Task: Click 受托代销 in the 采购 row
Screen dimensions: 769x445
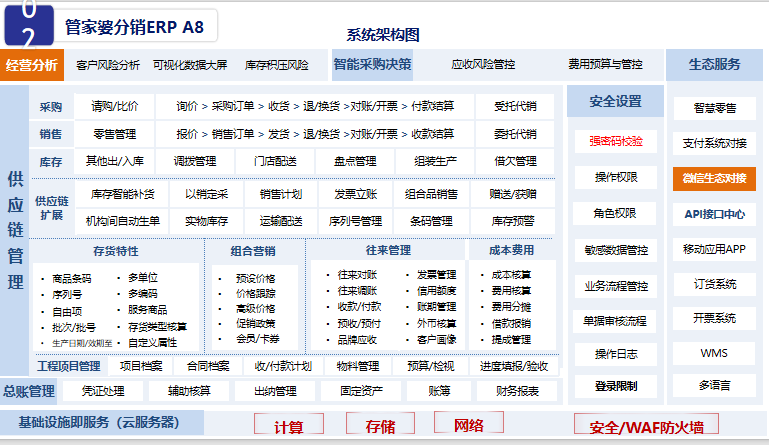Action: (515, 106)
